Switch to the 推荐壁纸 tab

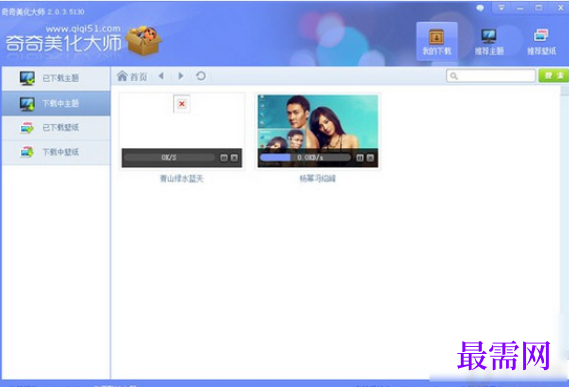pyautogui.click(x=541, y=41)
